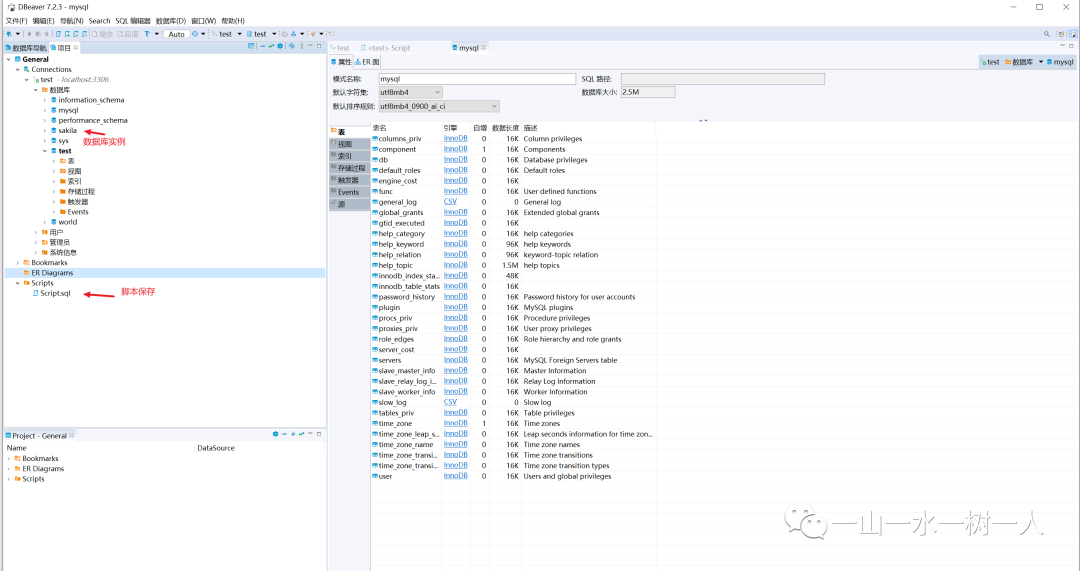1080x571 pixels.
Task: Close the mysql editor tab
Action: pyautogui.click(x=484, y=48)
